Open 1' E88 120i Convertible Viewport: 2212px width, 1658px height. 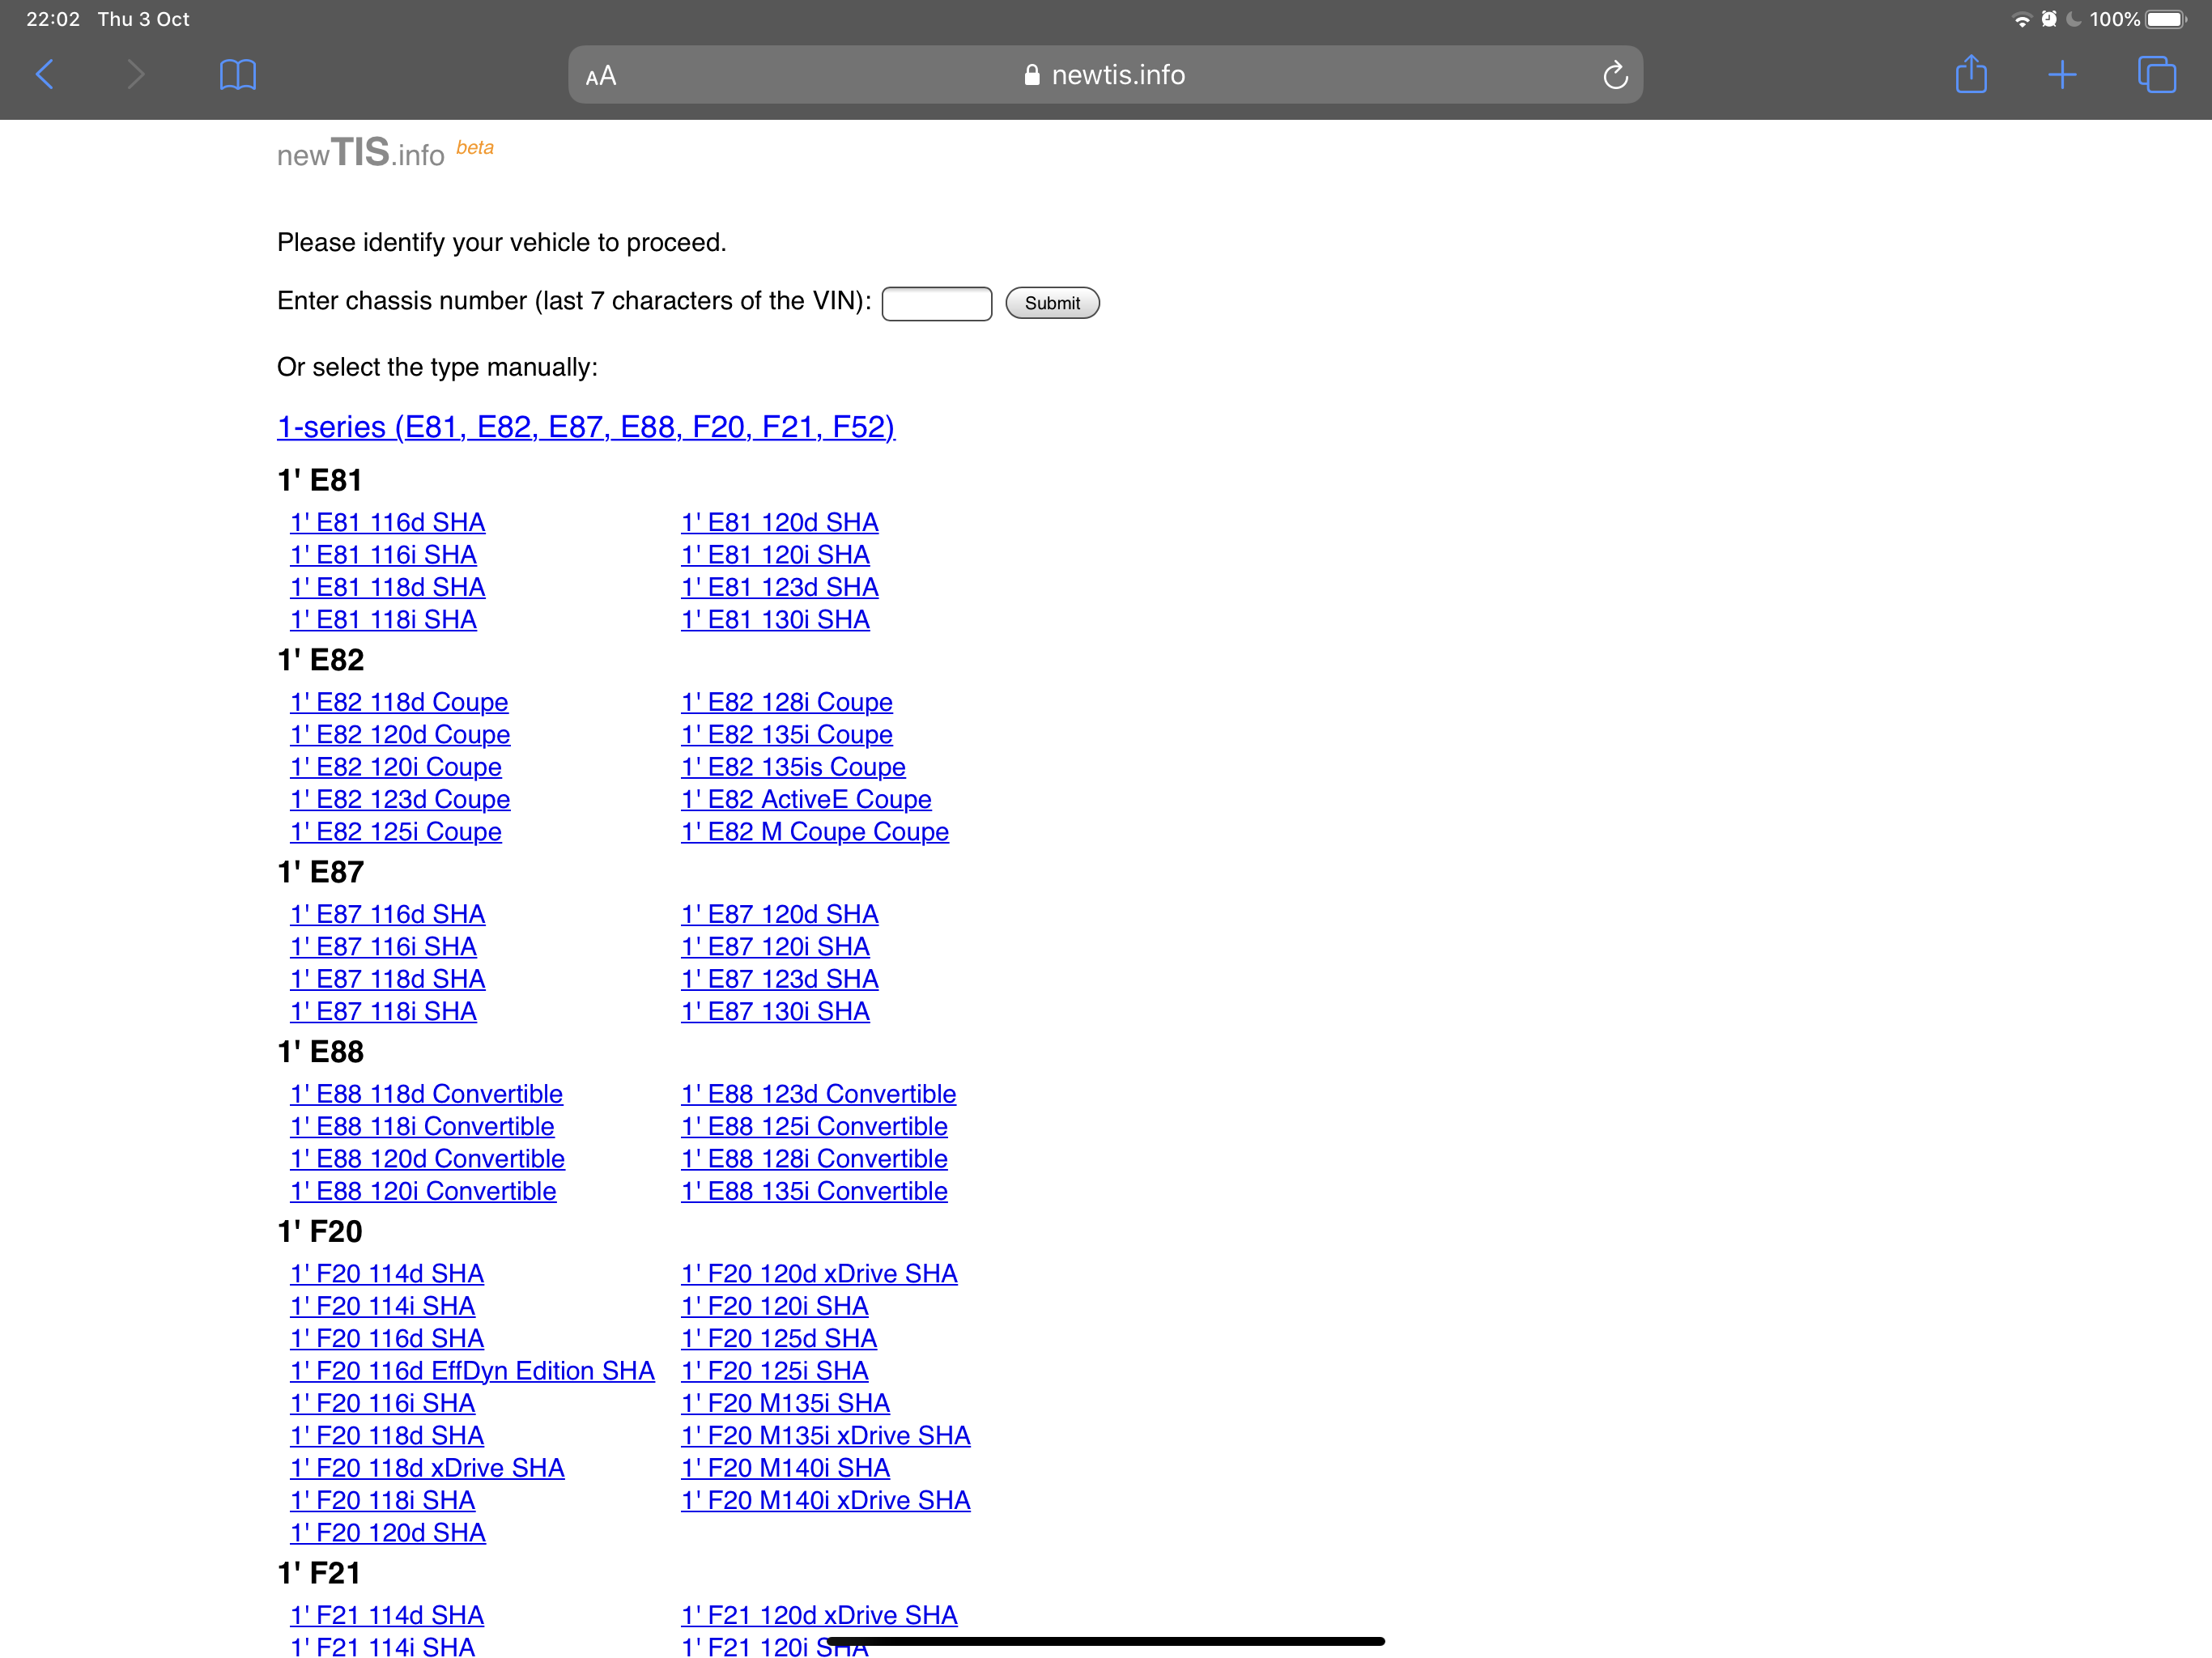click(423, 1191)
